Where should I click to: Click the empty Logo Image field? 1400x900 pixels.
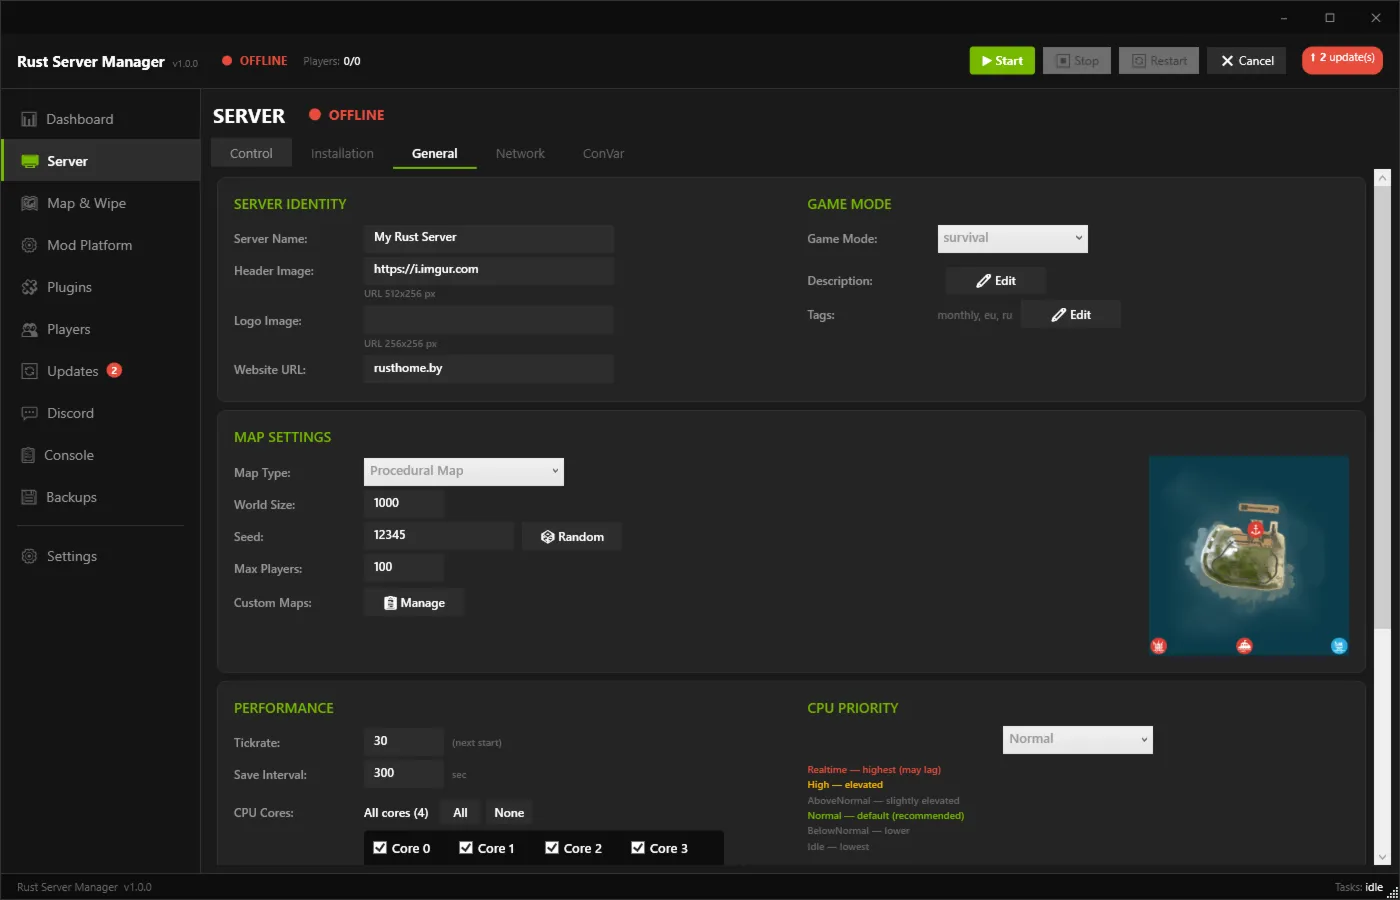click(489, 320)
